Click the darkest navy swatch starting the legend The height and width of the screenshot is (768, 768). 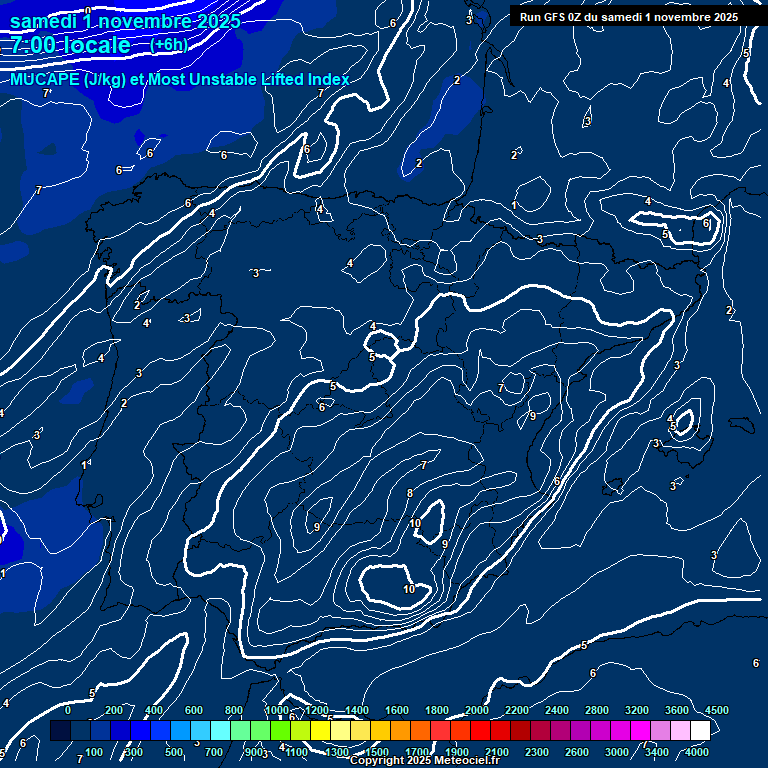pos(60,731)
